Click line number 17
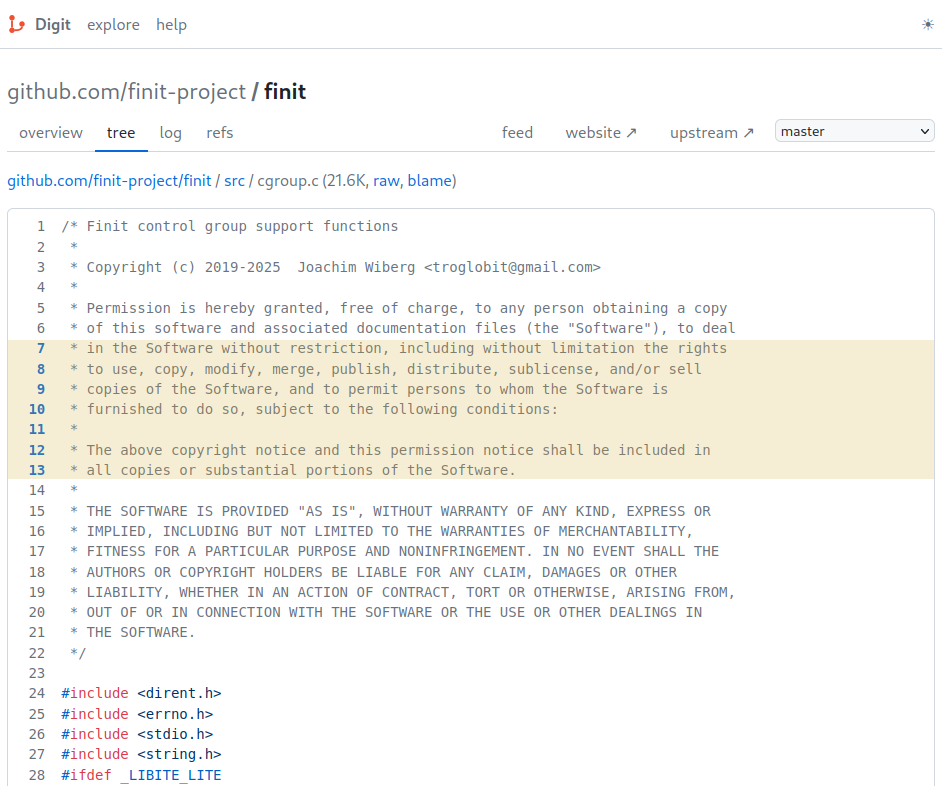This screenshot has height=786, width=942. coord(37,552)
